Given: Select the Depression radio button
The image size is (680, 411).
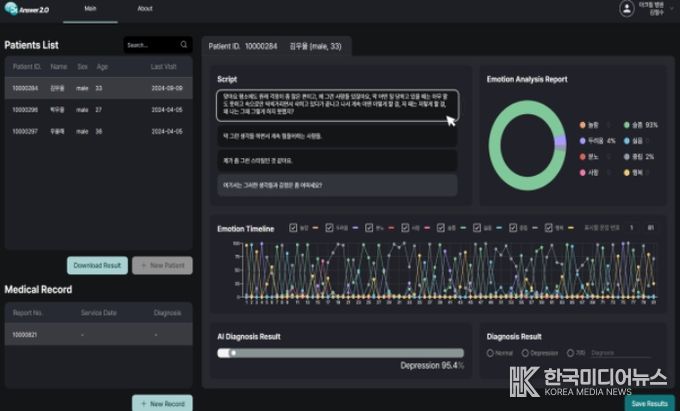Looking at the screenshot, I should click(x=525, y=353).
